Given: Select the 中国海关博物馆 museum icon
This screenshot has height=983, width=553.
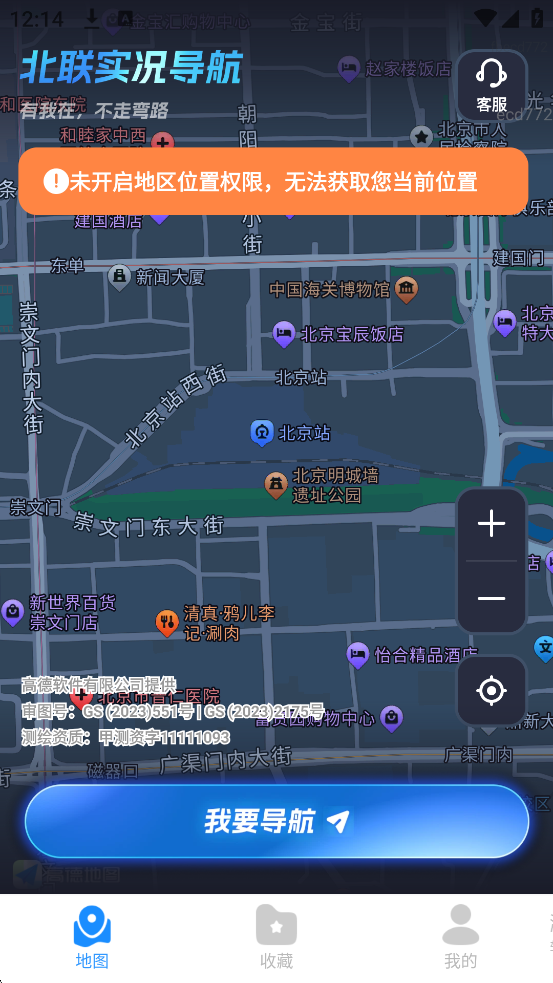Looking at the screenshot, I should tap(407, 290).
